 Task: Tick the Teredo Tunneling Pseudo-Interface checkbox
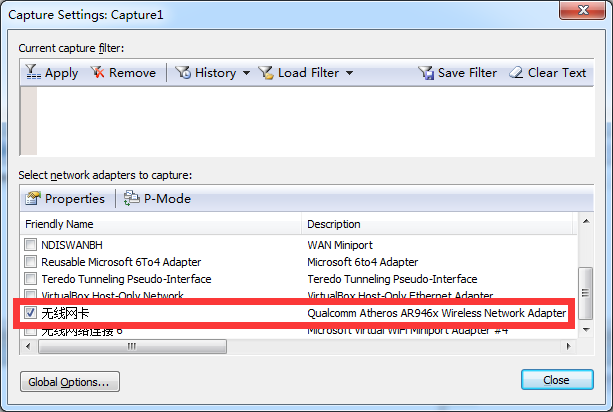30,279
